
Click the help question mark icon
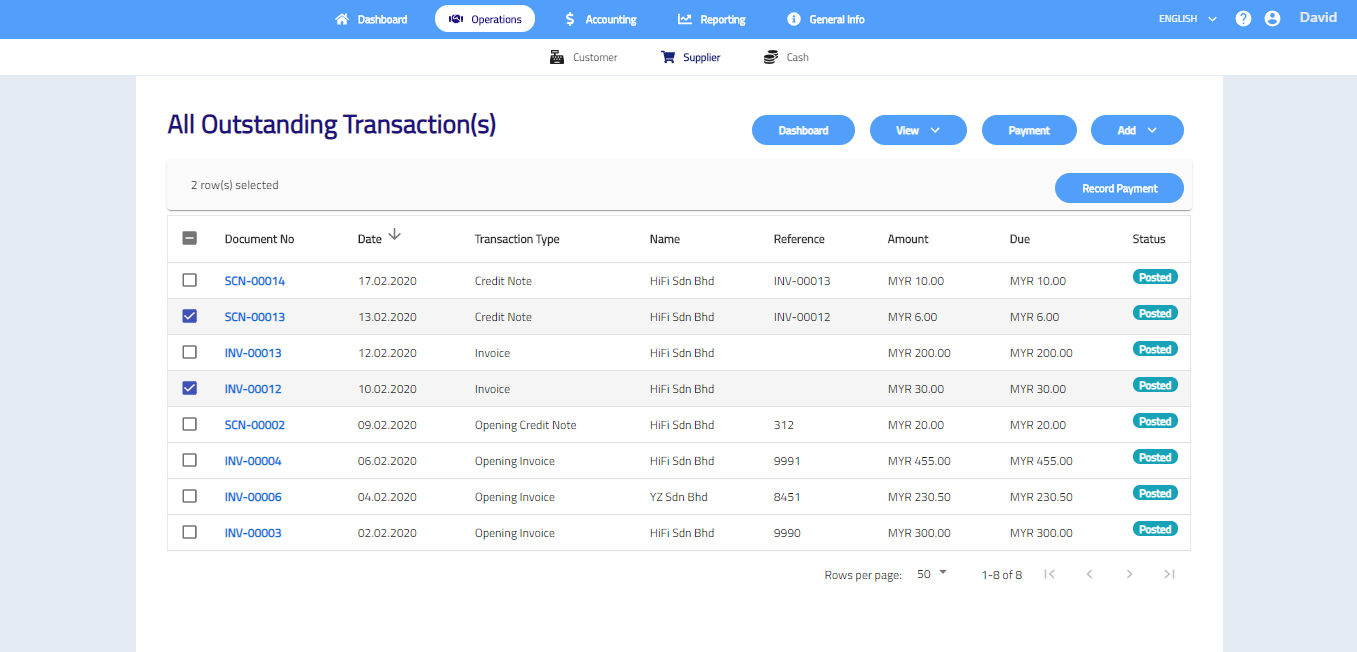click(x=1243, y=19)
